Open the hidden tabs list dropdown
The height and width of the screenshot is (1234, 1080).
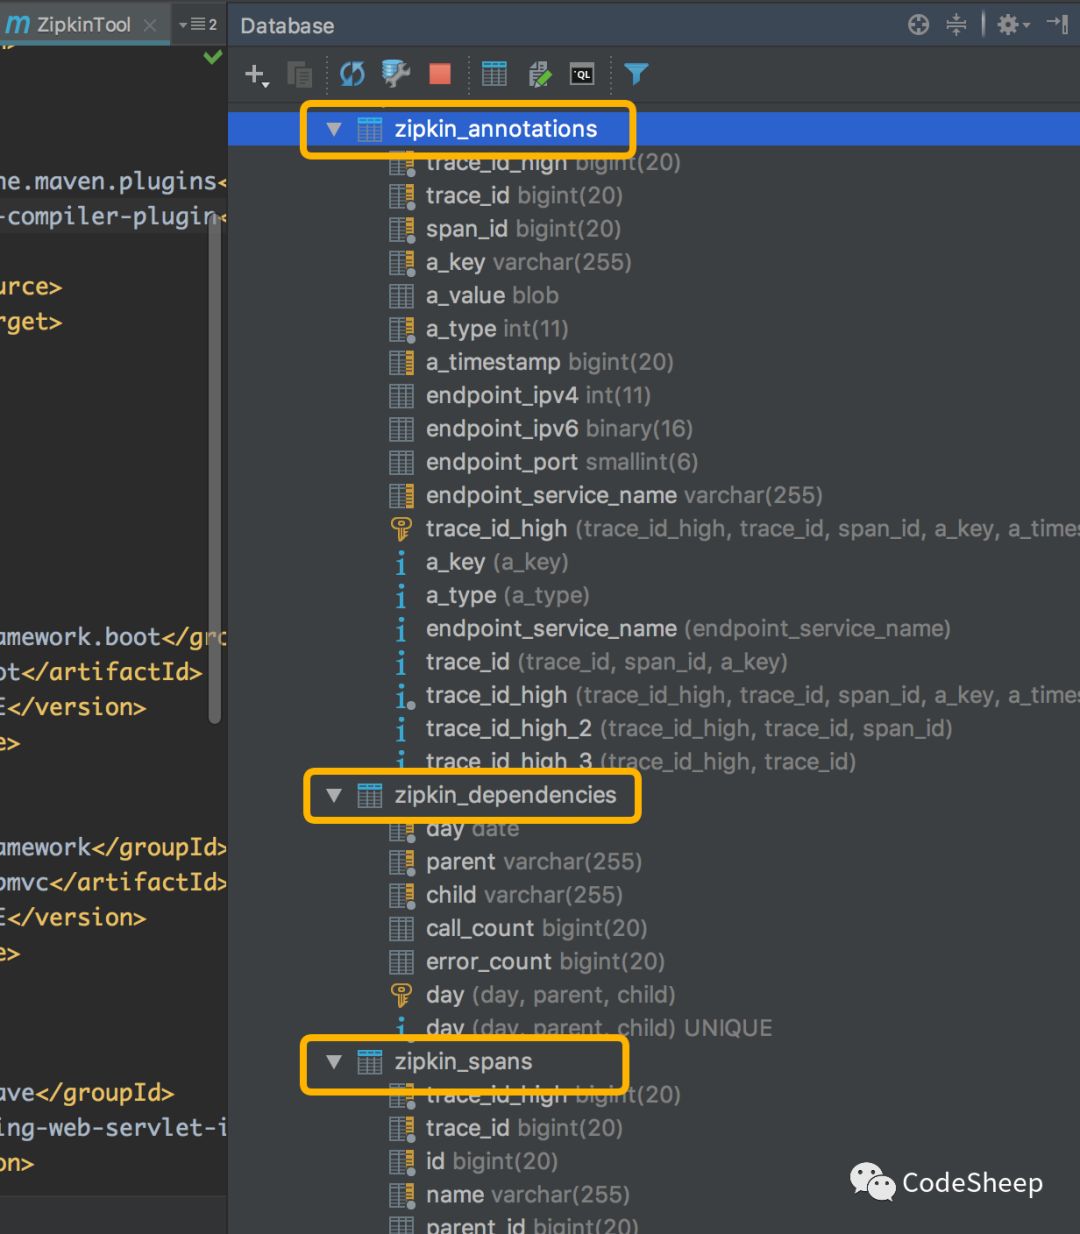198,25
